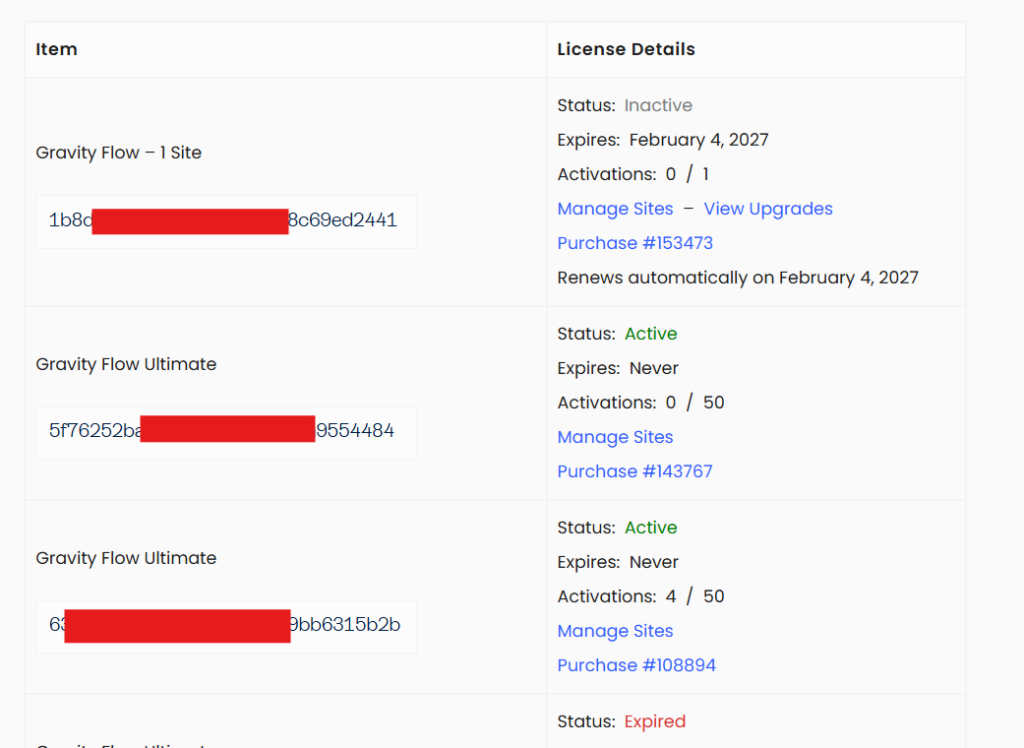Image resolution: width=1024 pixels, height=748 pixels.
Task: Click the "Activations: 4 / 50" text
Action: pos(640,596)
